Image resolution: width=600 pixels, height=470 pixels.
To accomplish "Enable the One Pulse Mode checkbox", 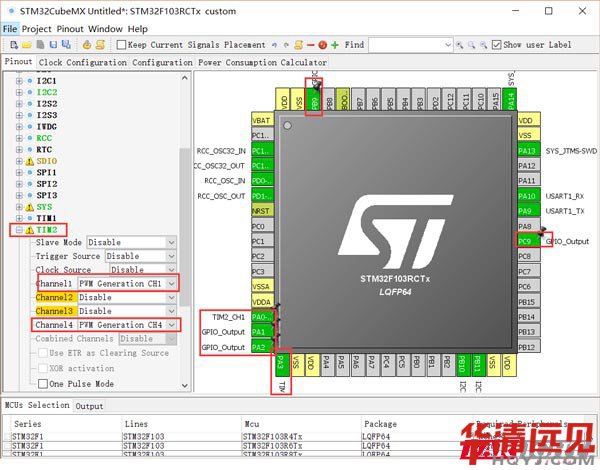I will click(43, 384).
